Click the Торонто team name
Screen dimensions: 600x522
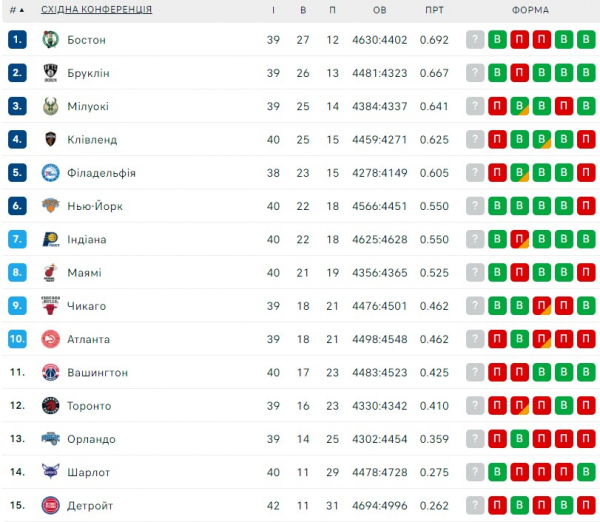pyautogui.click(x=89, y=406)
